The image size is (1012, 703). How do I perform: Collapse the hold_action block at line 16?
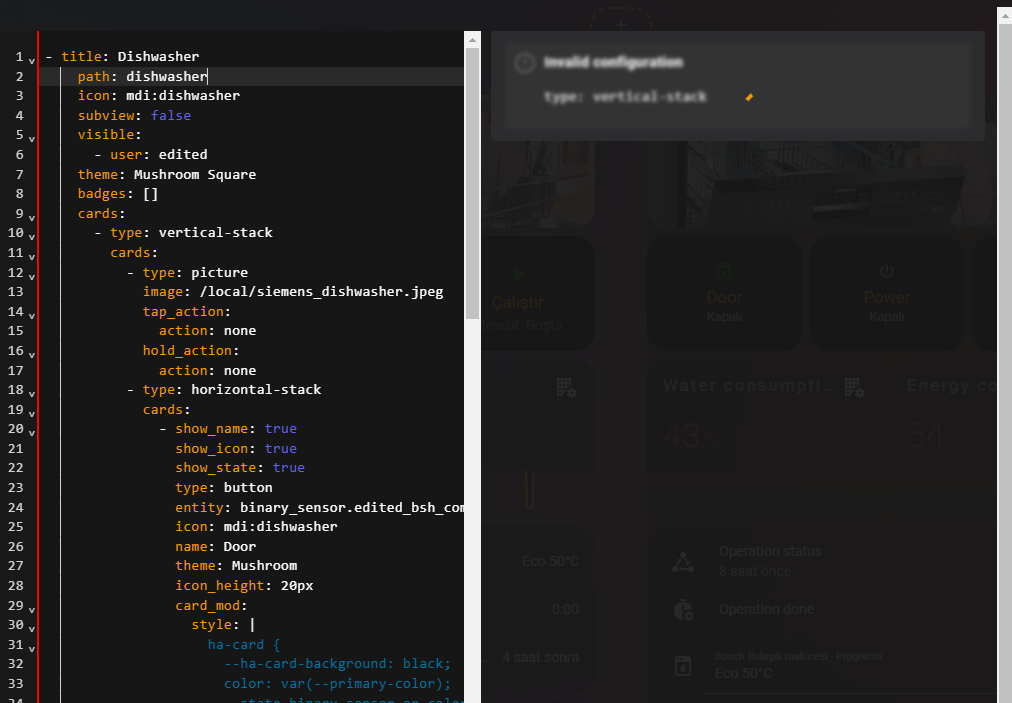click(x=32, y=354)
